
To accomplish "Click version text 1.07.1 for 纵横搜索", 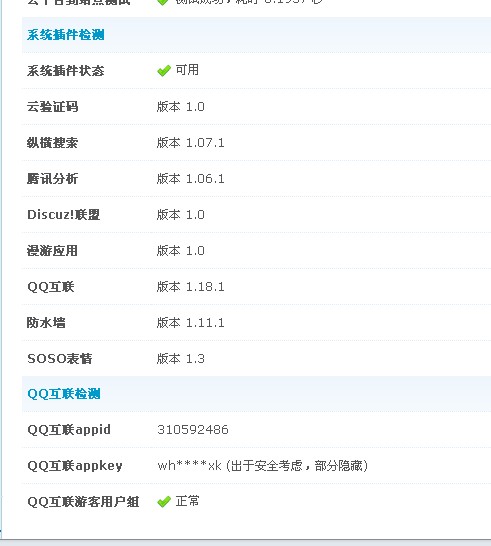I will 205,143.
